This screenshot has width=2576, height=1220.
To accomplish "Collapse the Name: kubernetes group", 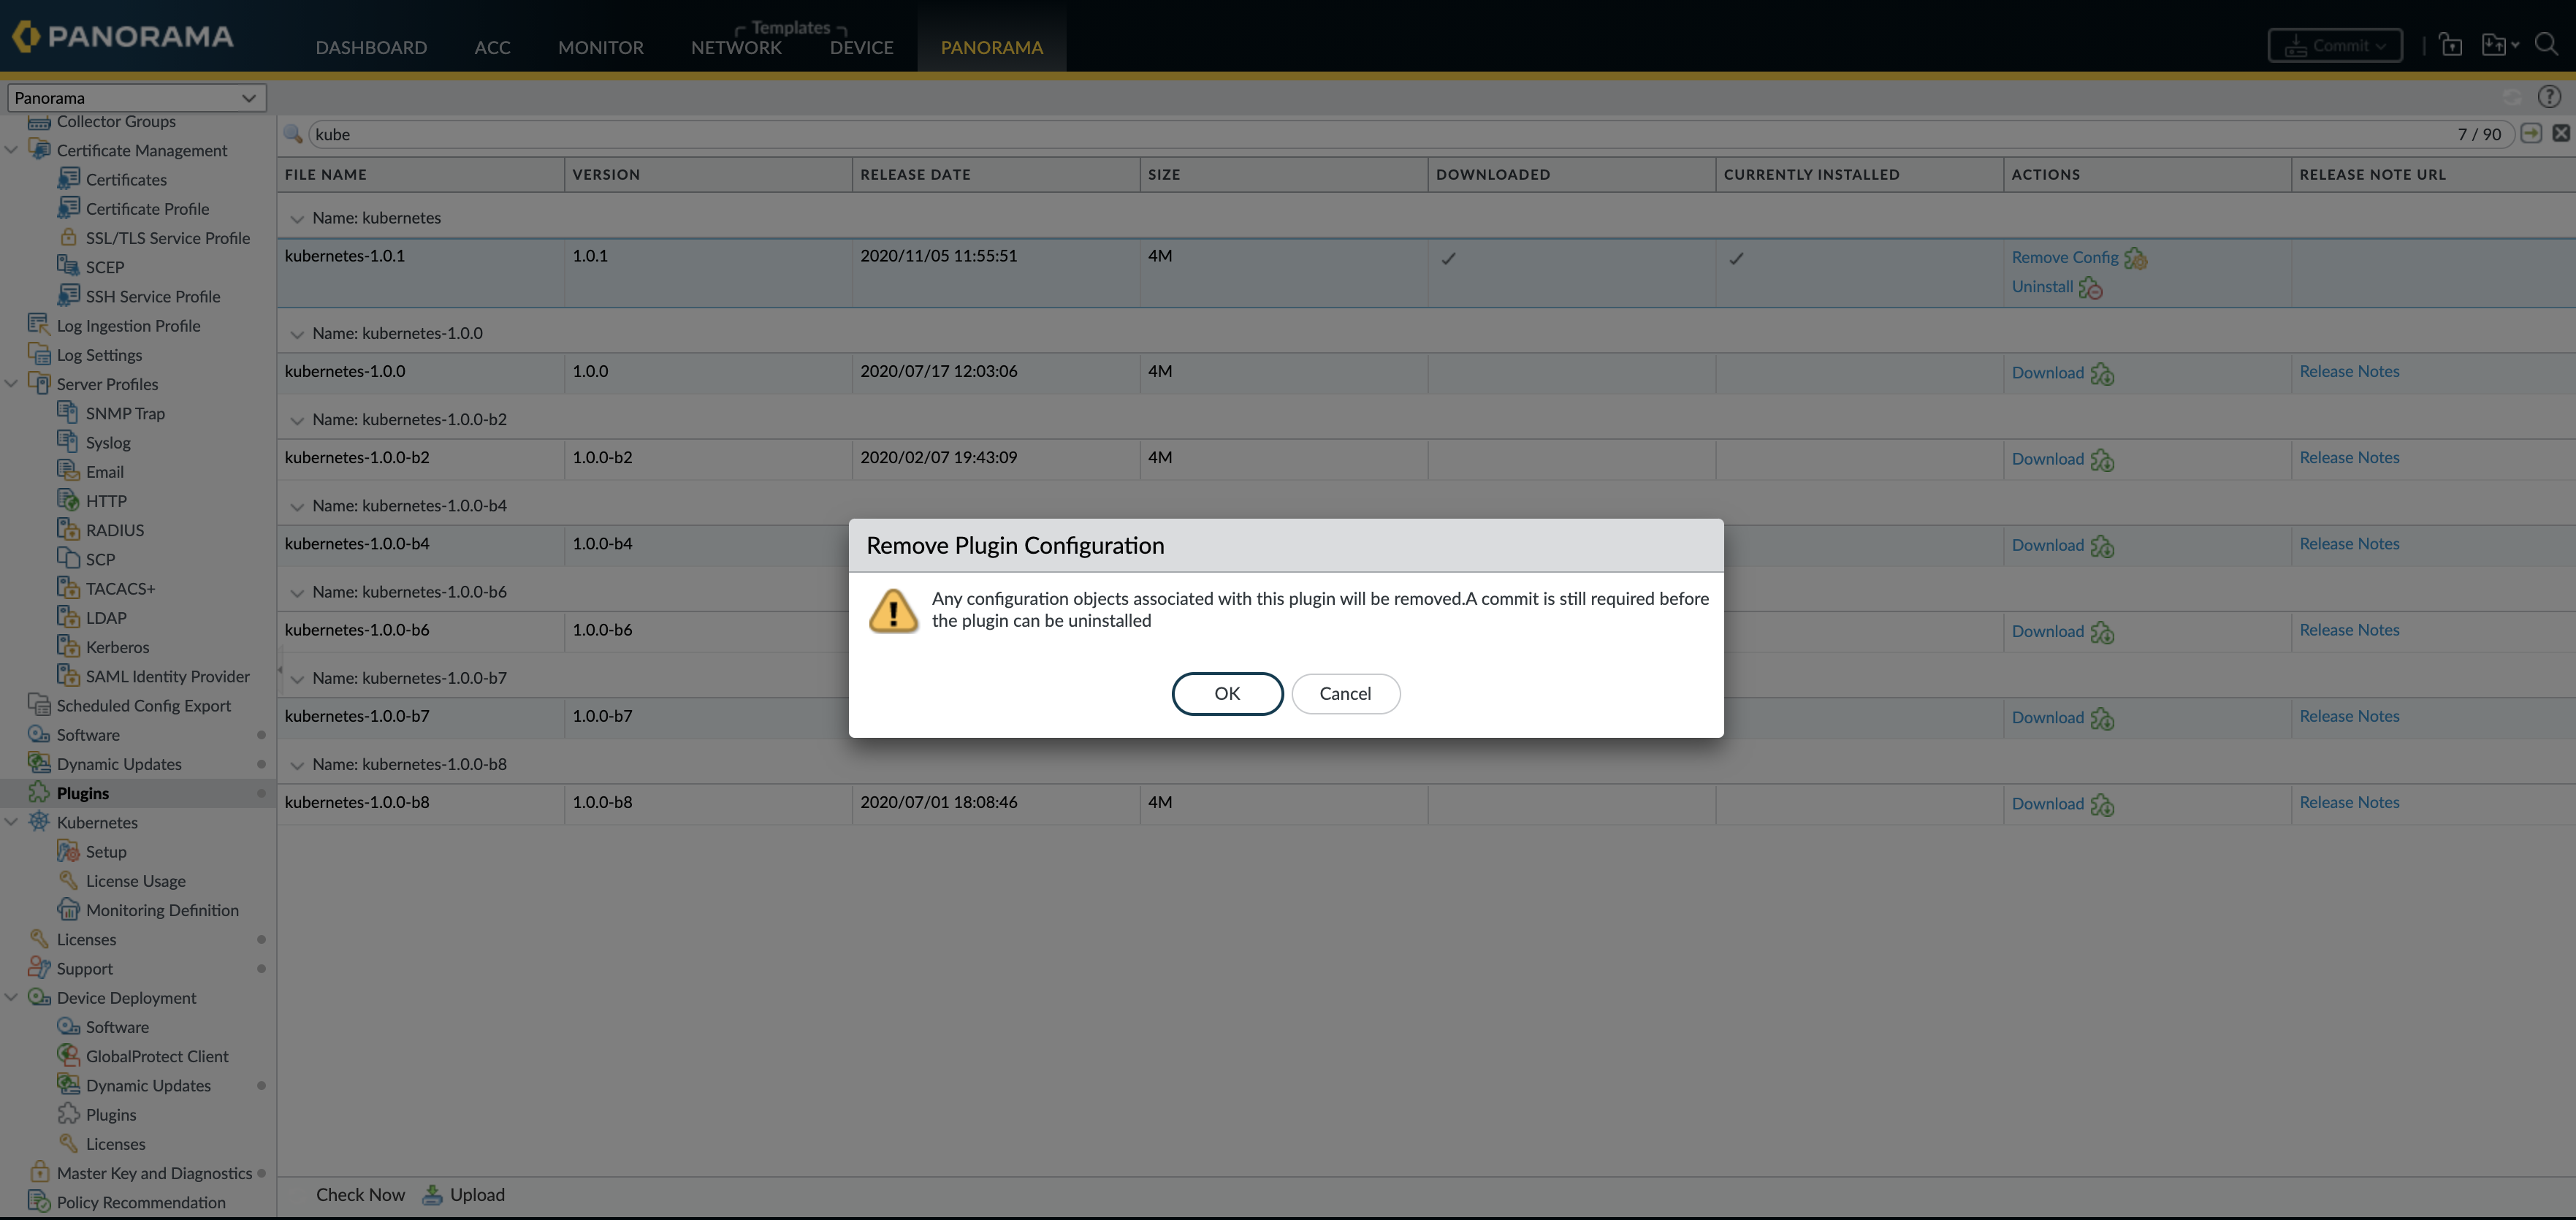I will tap(297, 219).
